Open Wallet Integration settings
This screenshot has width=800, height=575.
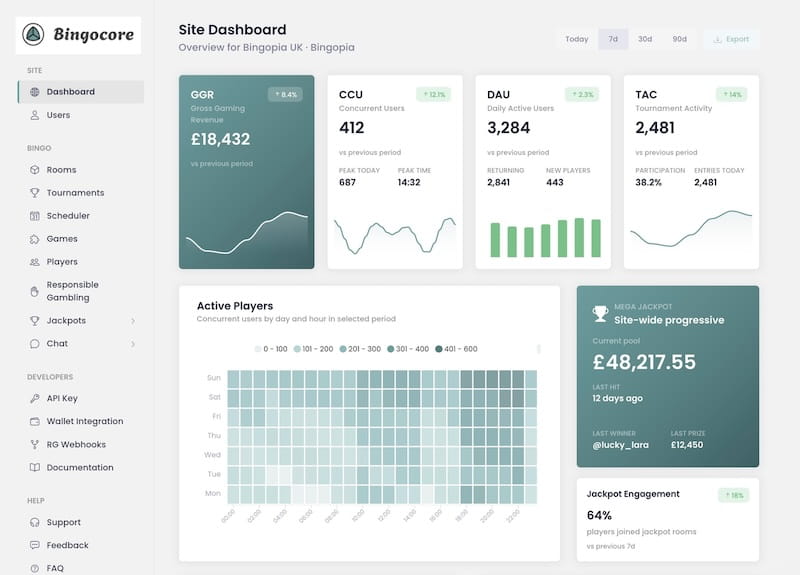(x=81, y=421)
